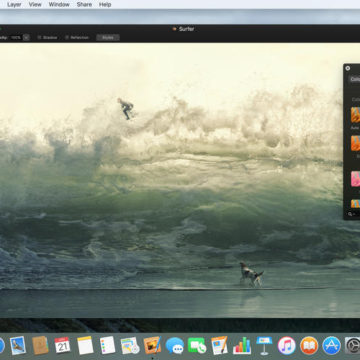
Task: Open Contacts from the Dock
Action: click(40, 345)
